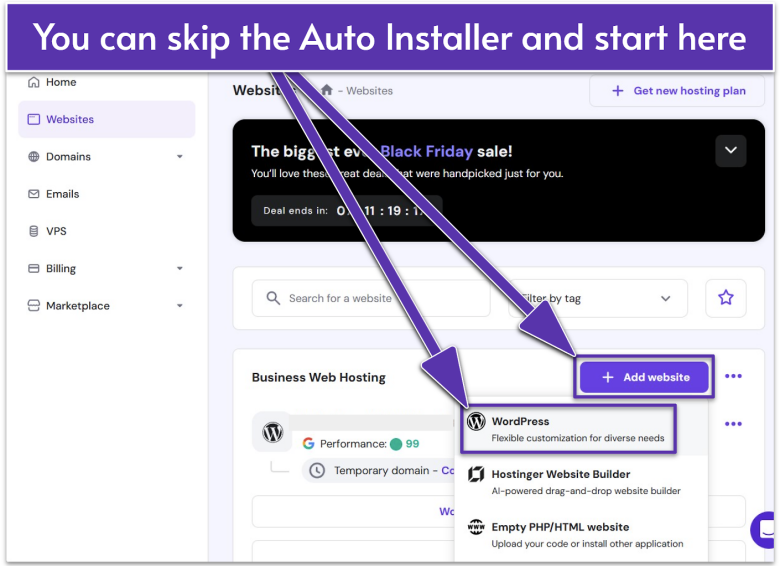Viewport: 780px width, 566px height.
Task: Click the WordPress site logo thumbnail
Action: tap(273, 432)
